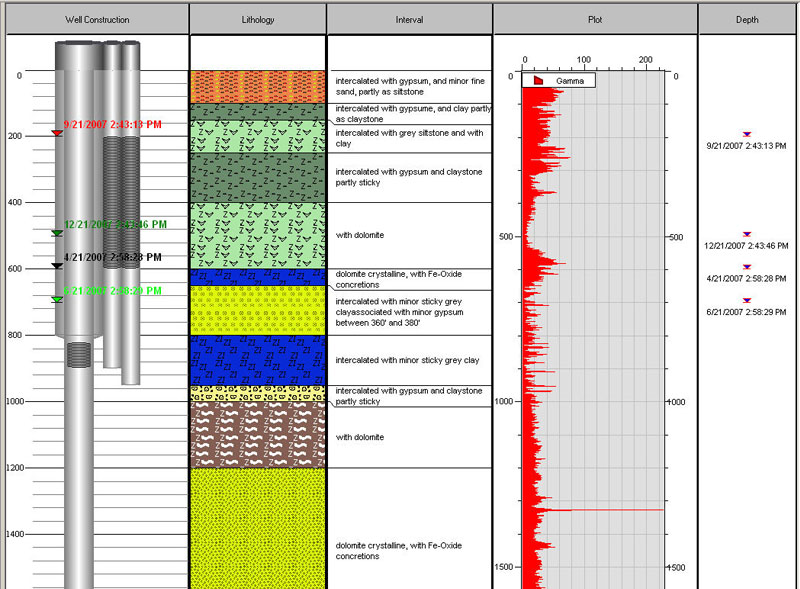800x589 pixels.
Task: Select the dark green water level marker 12/21/2007
Action: click(57, 233)
